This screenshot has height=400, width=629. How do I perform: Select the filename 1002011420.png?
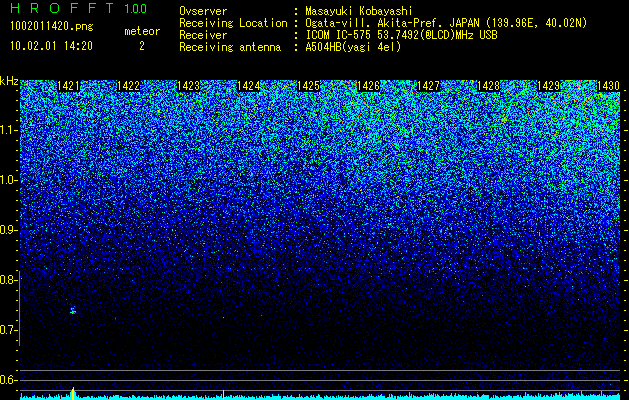(x=52, y=26)
